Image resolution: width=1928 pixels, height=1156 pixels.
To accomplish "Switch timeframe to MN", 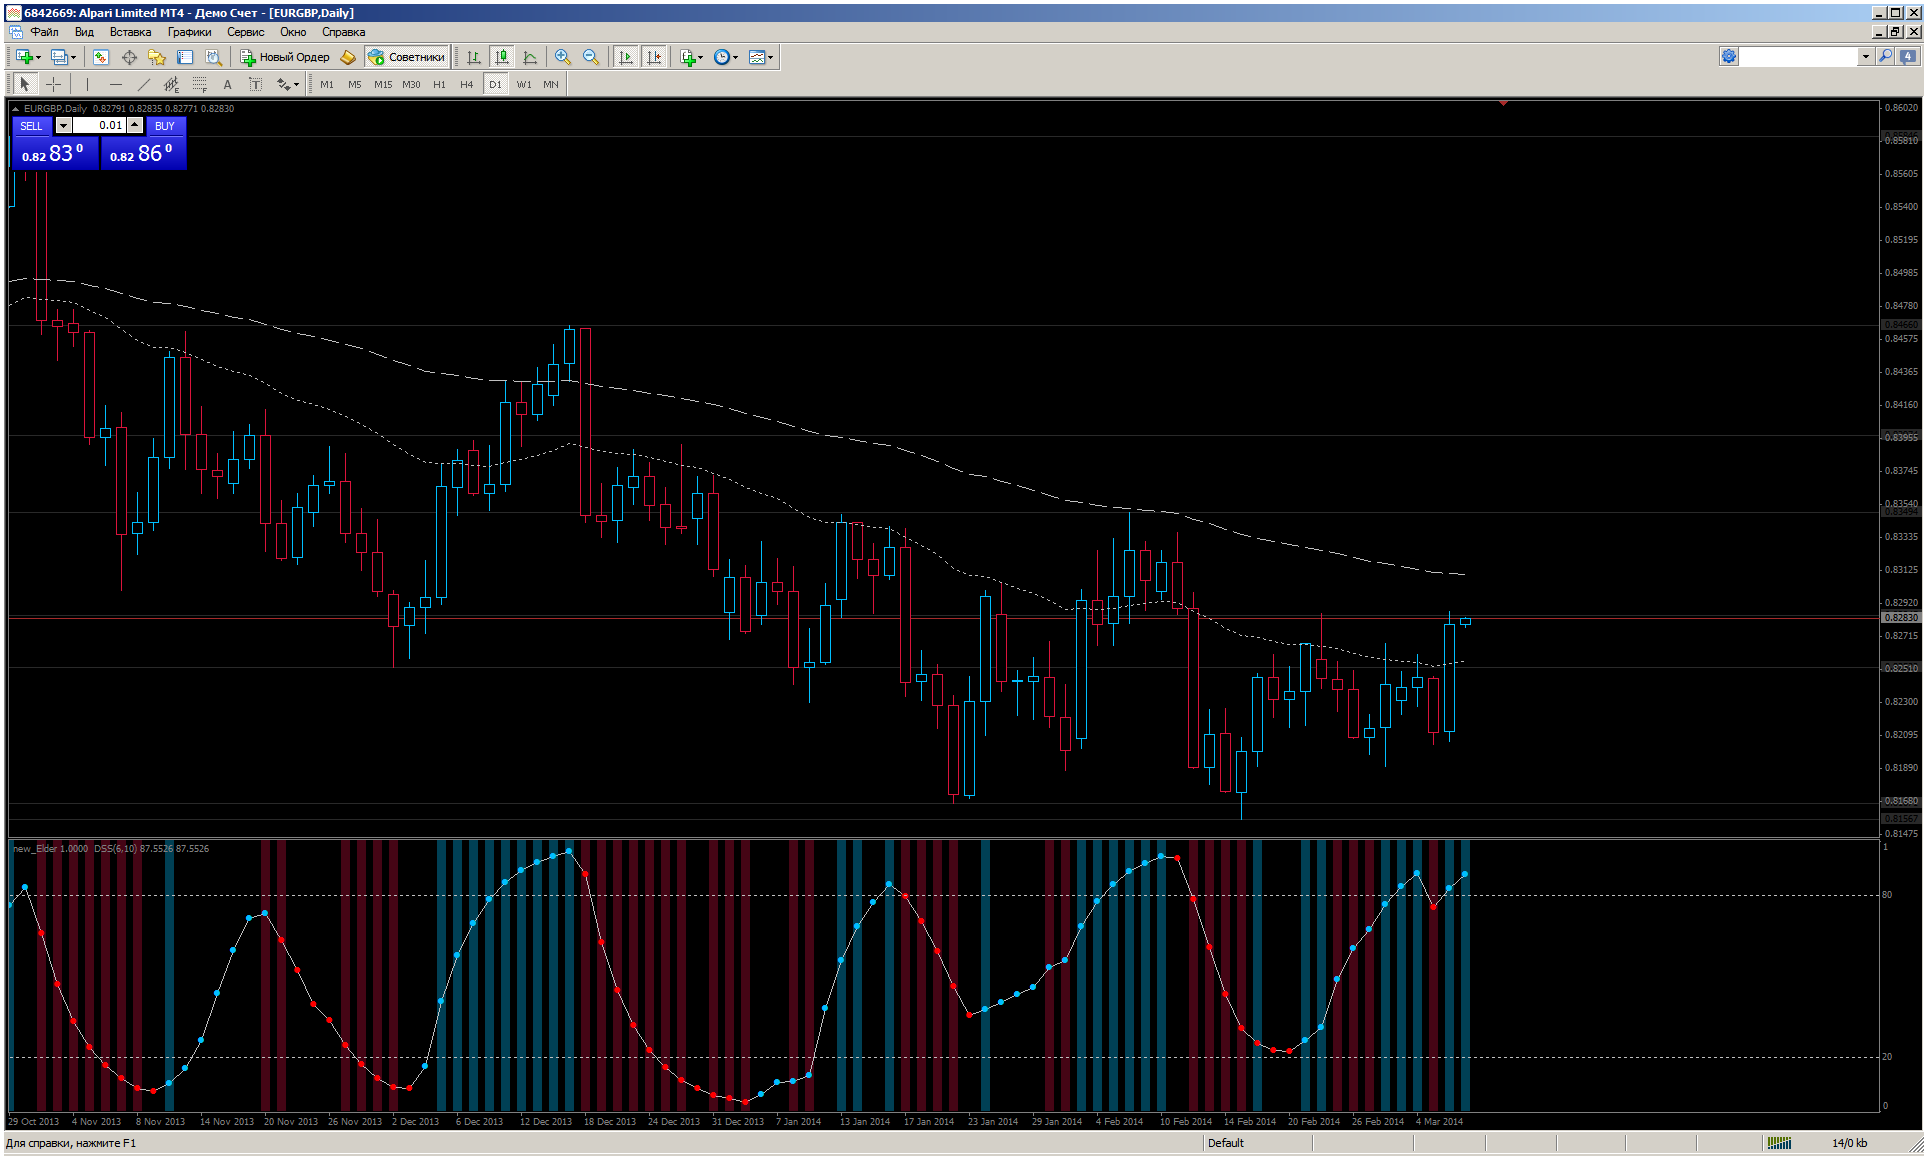I will 551,84.
